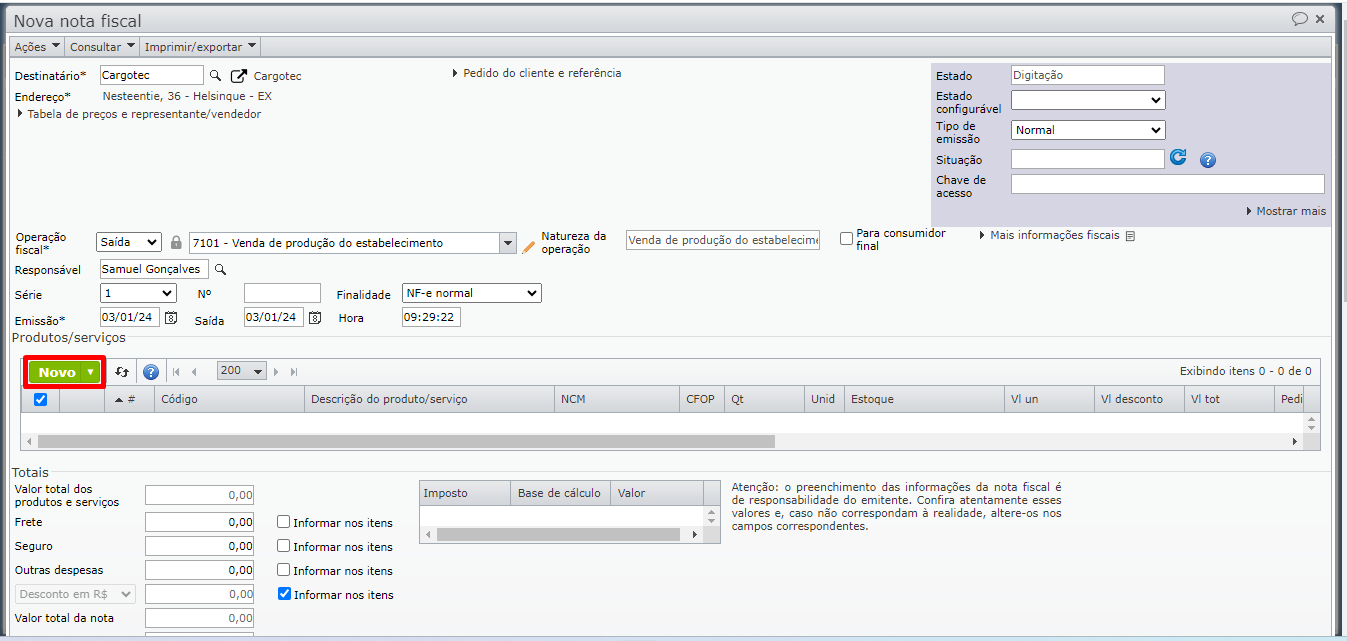This screenshot has width=1347, height=641.
Task: Click the Estoque column header
Action: click(924, 399)
